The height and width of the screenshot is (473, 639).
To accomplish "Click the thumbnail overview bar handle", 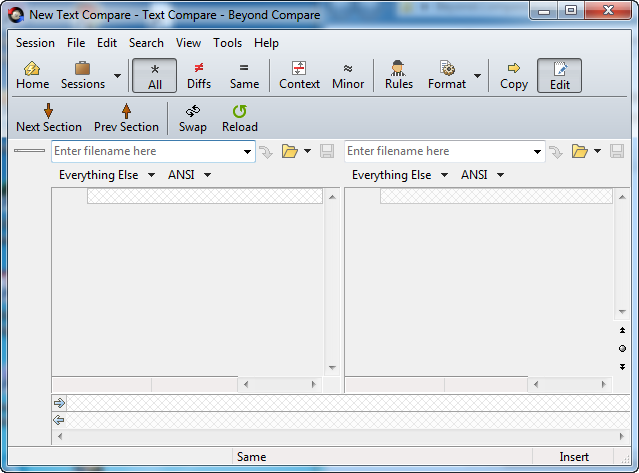I will tap(29, 150).
